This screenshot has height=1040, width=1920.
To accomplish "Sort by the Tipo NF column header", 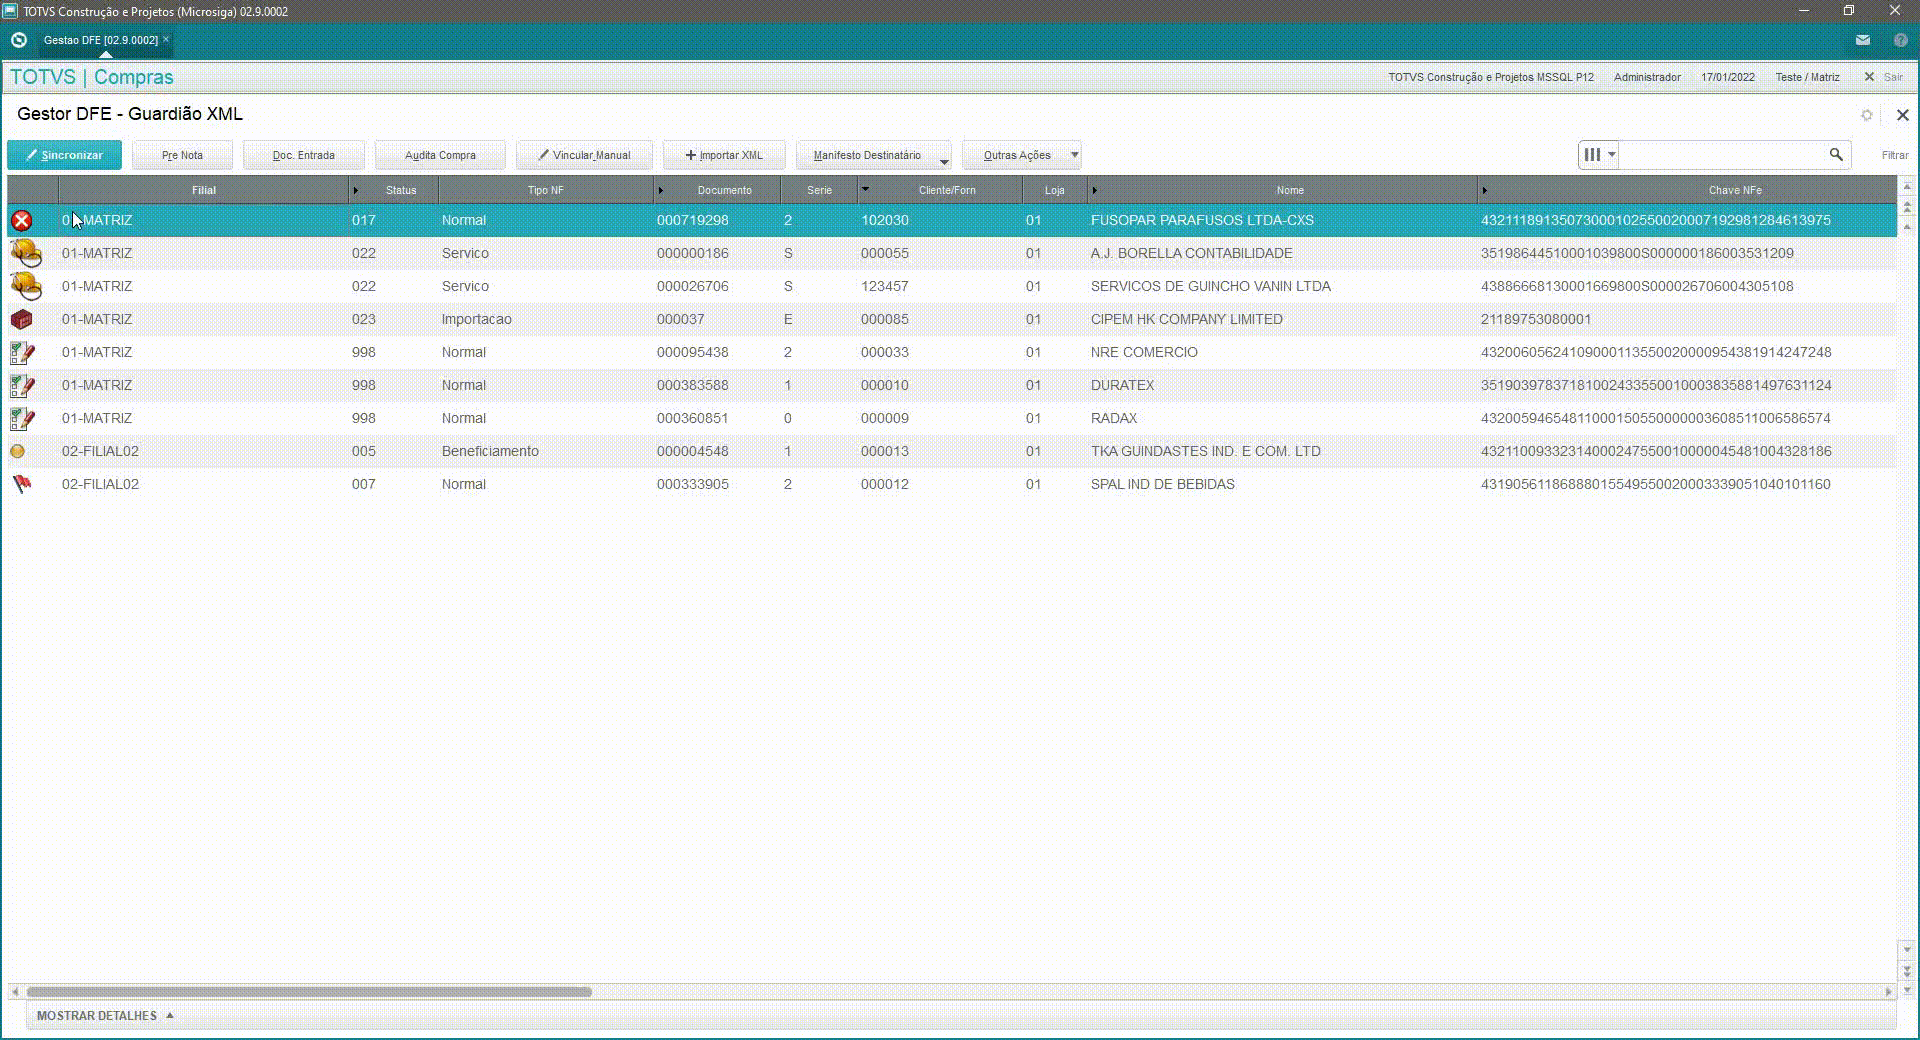I will pyautogui.click(x=546, y=190).
